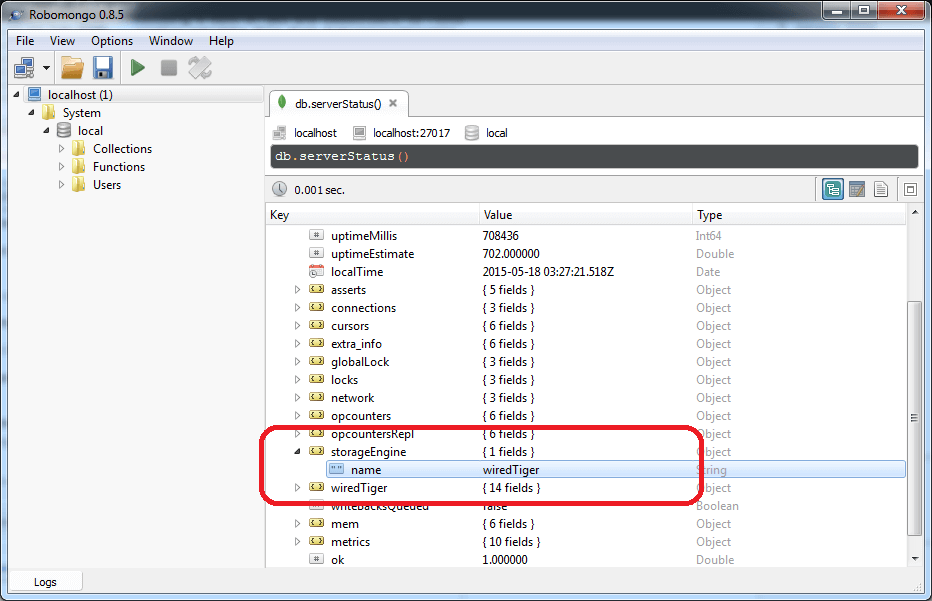Image resolution: width=932 pixels, height=601 pixels.
Task: Expand the network object row
Action: tap(298, 398)
